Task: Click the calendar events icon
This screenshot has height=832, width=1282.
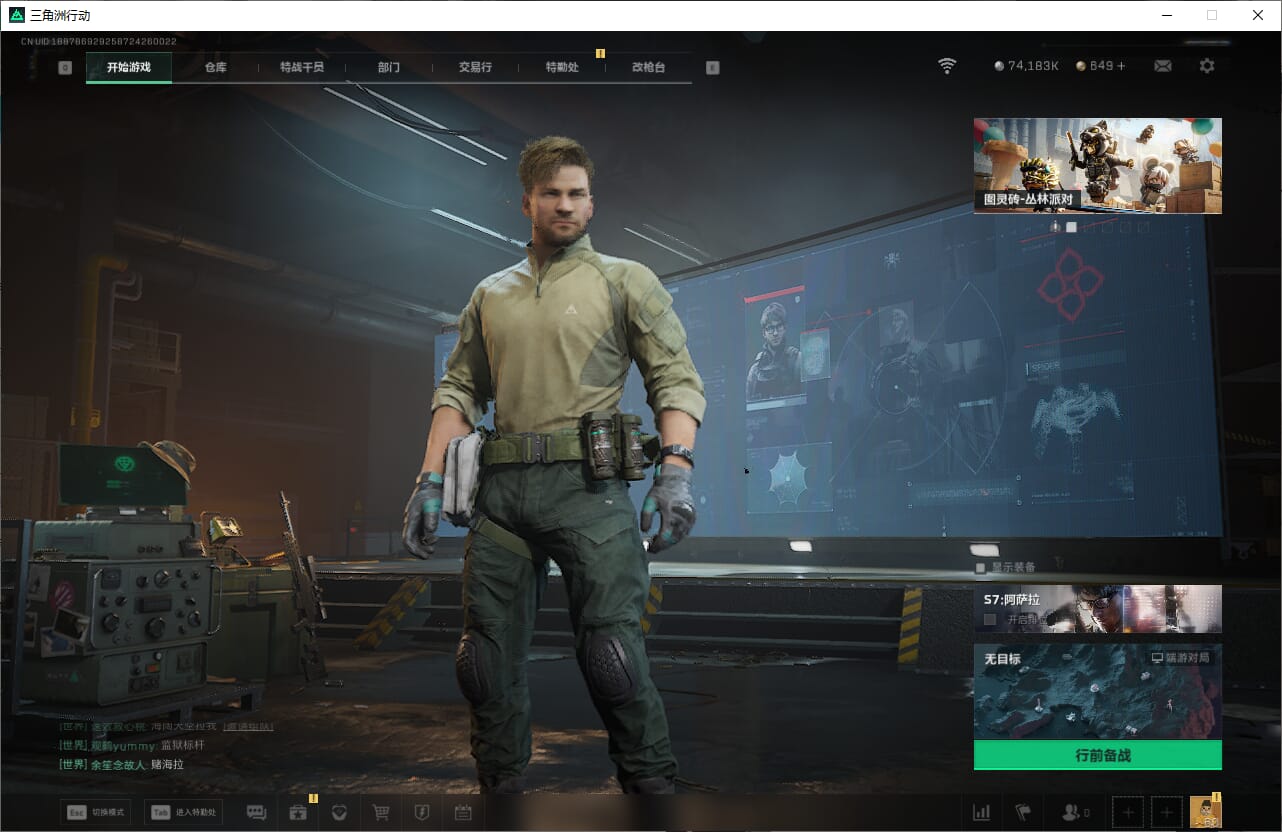Action: click(x=462, y=813)
